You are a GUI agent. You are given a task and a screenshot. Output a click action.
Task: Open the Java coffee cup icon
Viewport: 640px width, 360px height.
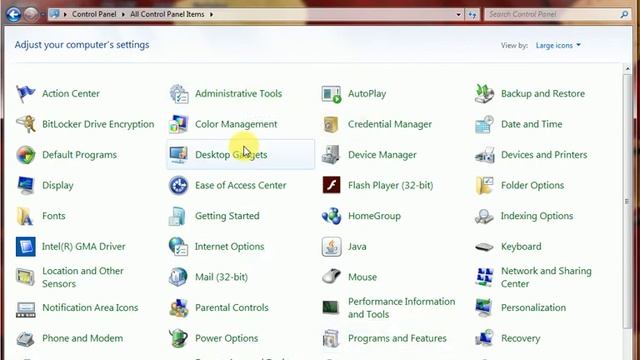(x=331, y=247)
